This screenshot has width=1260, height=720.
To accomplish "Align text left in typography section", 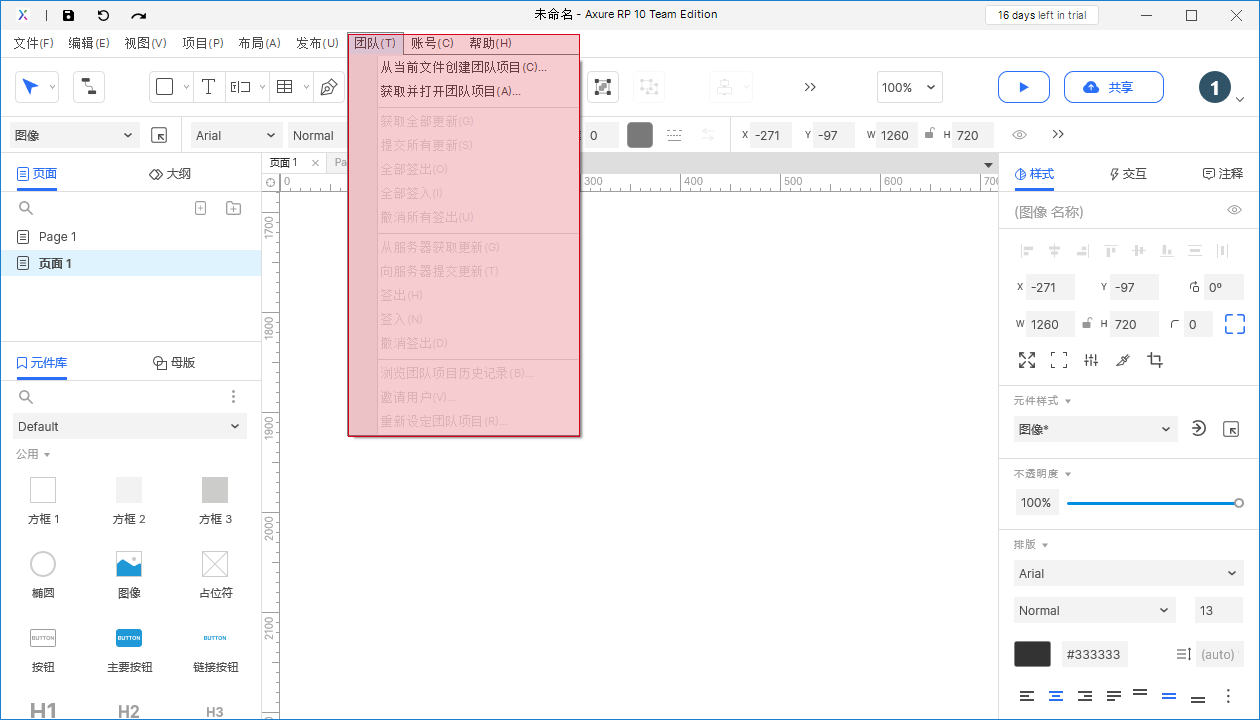I will [1027, 696].
